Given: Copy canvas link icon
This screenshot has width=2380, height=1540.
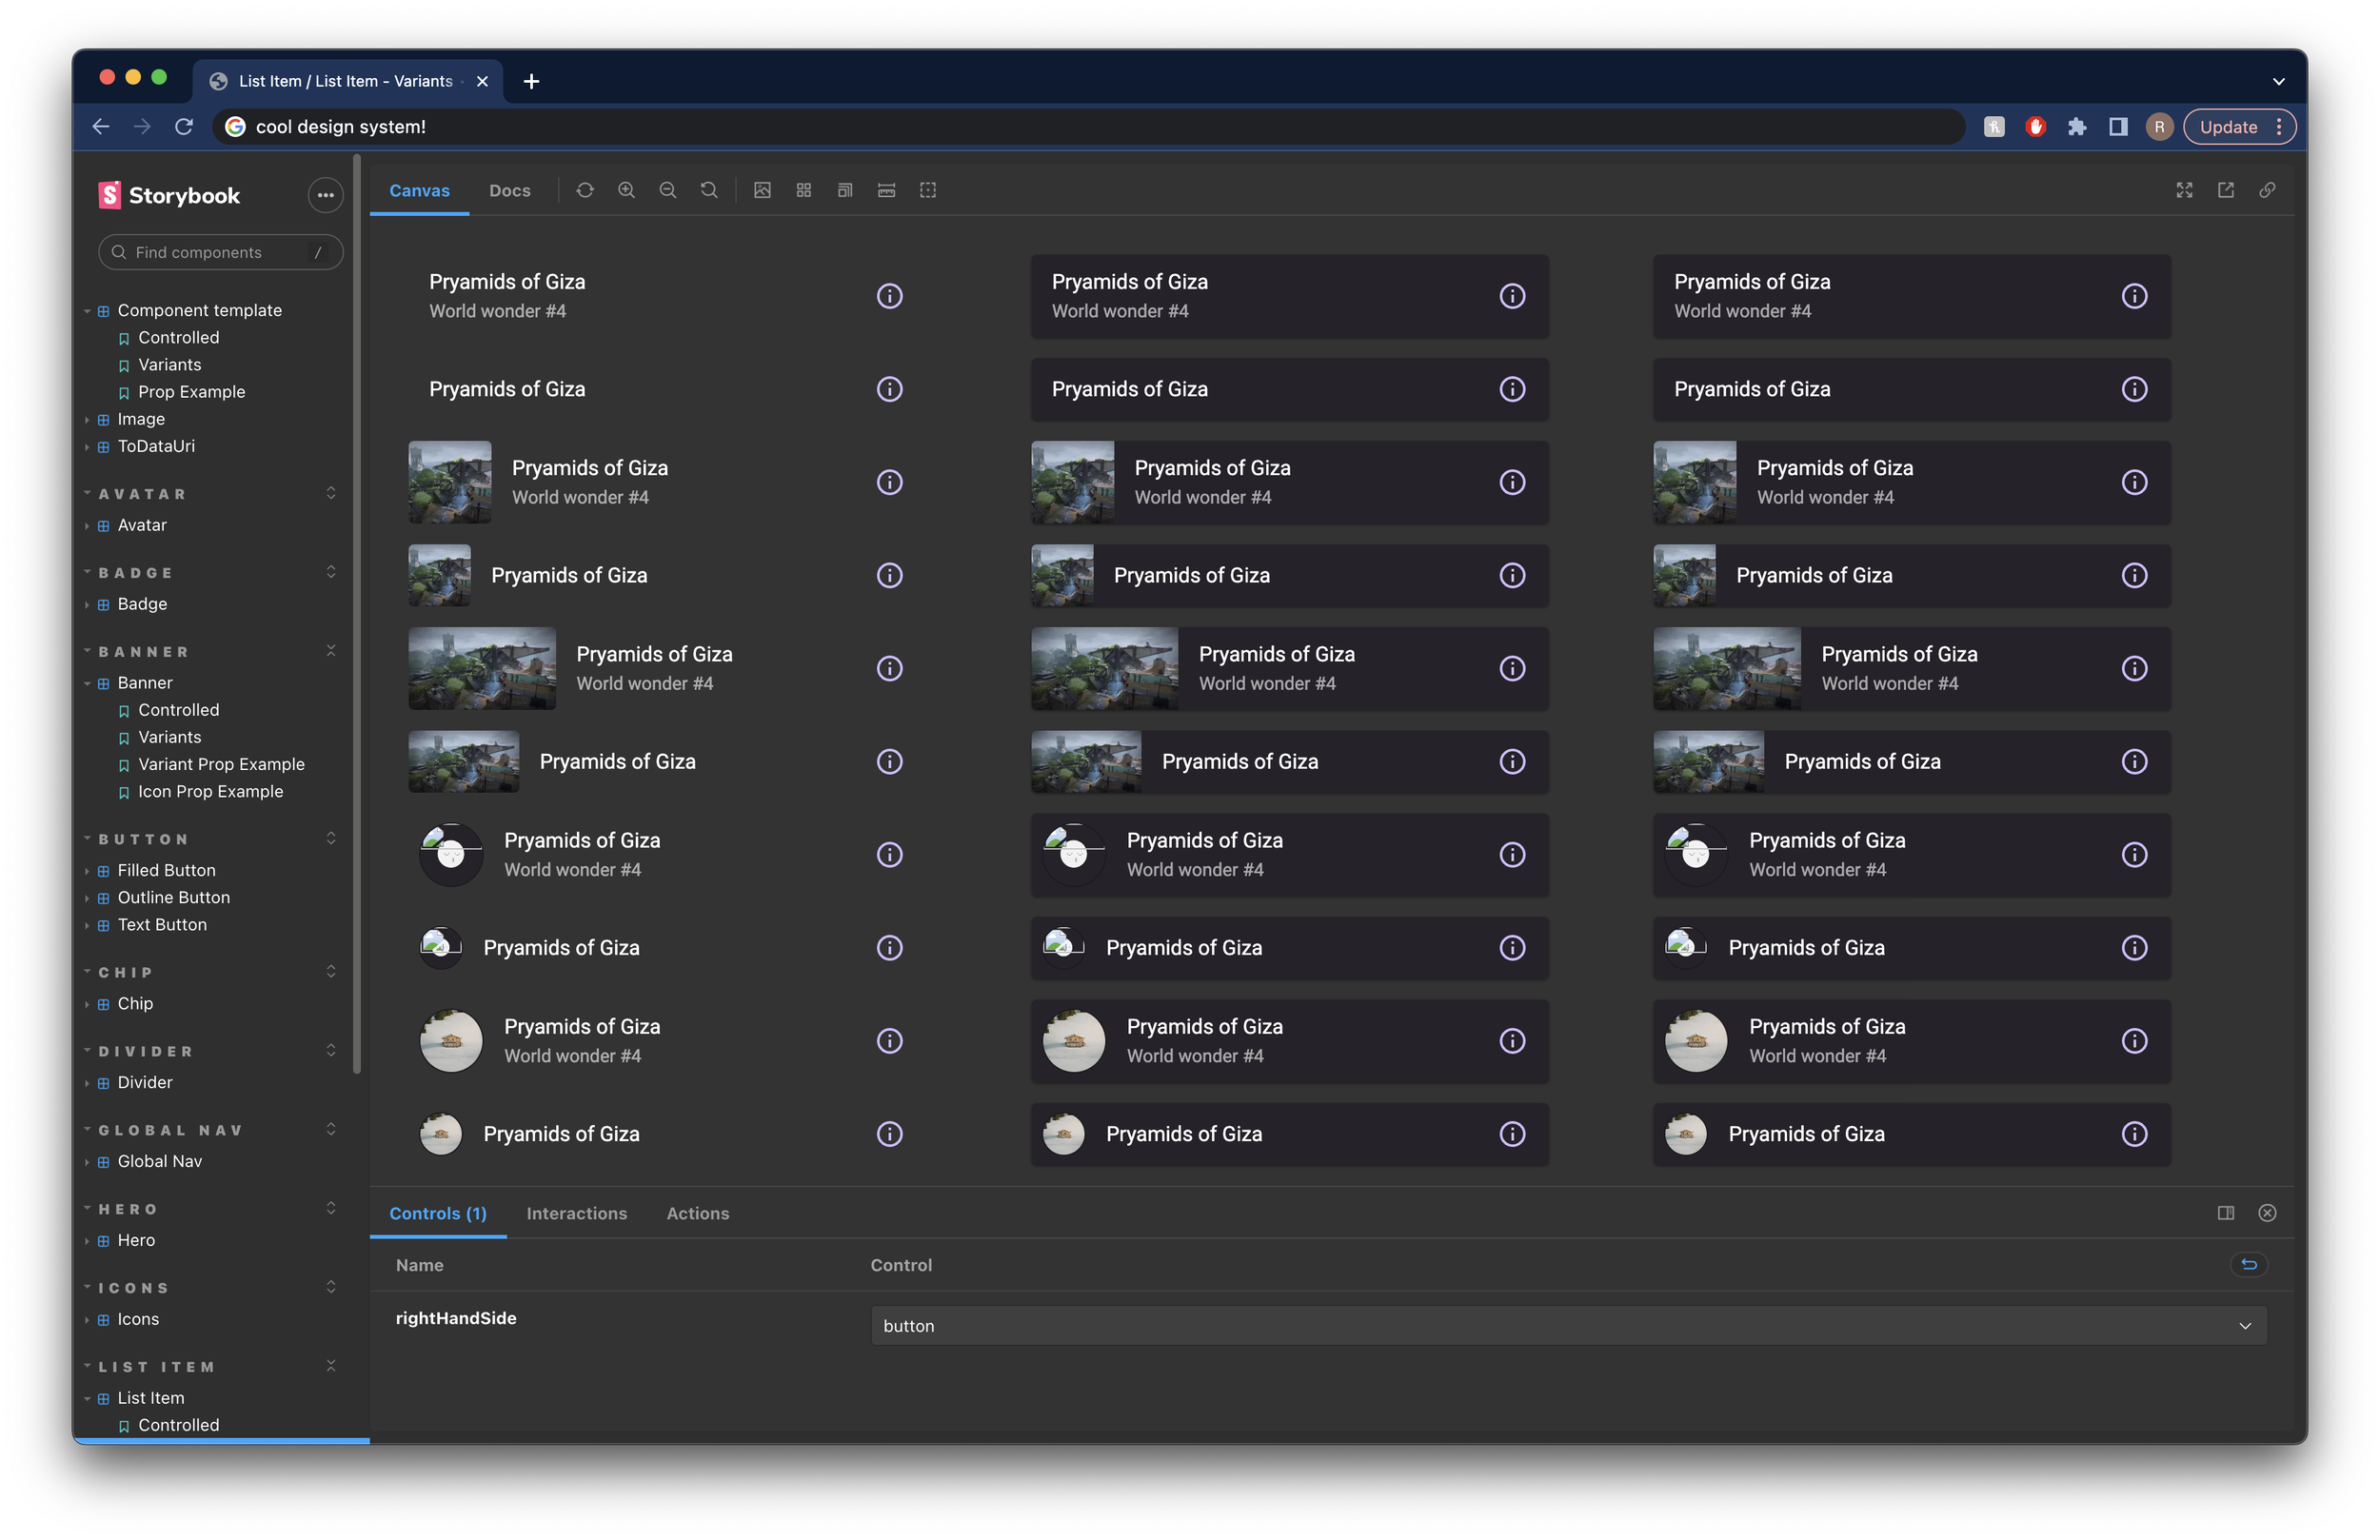Looking at the screenshot, I should [2267, 190].
